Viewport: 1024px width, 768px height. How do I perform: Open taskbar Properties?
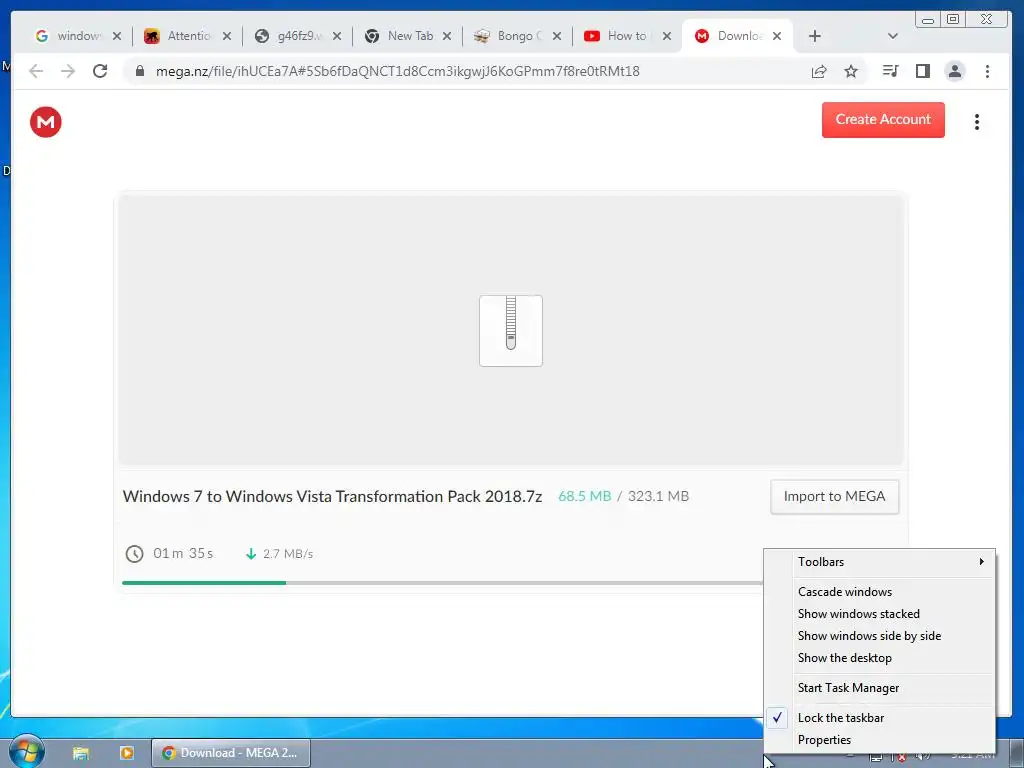(x=880, y=740)
